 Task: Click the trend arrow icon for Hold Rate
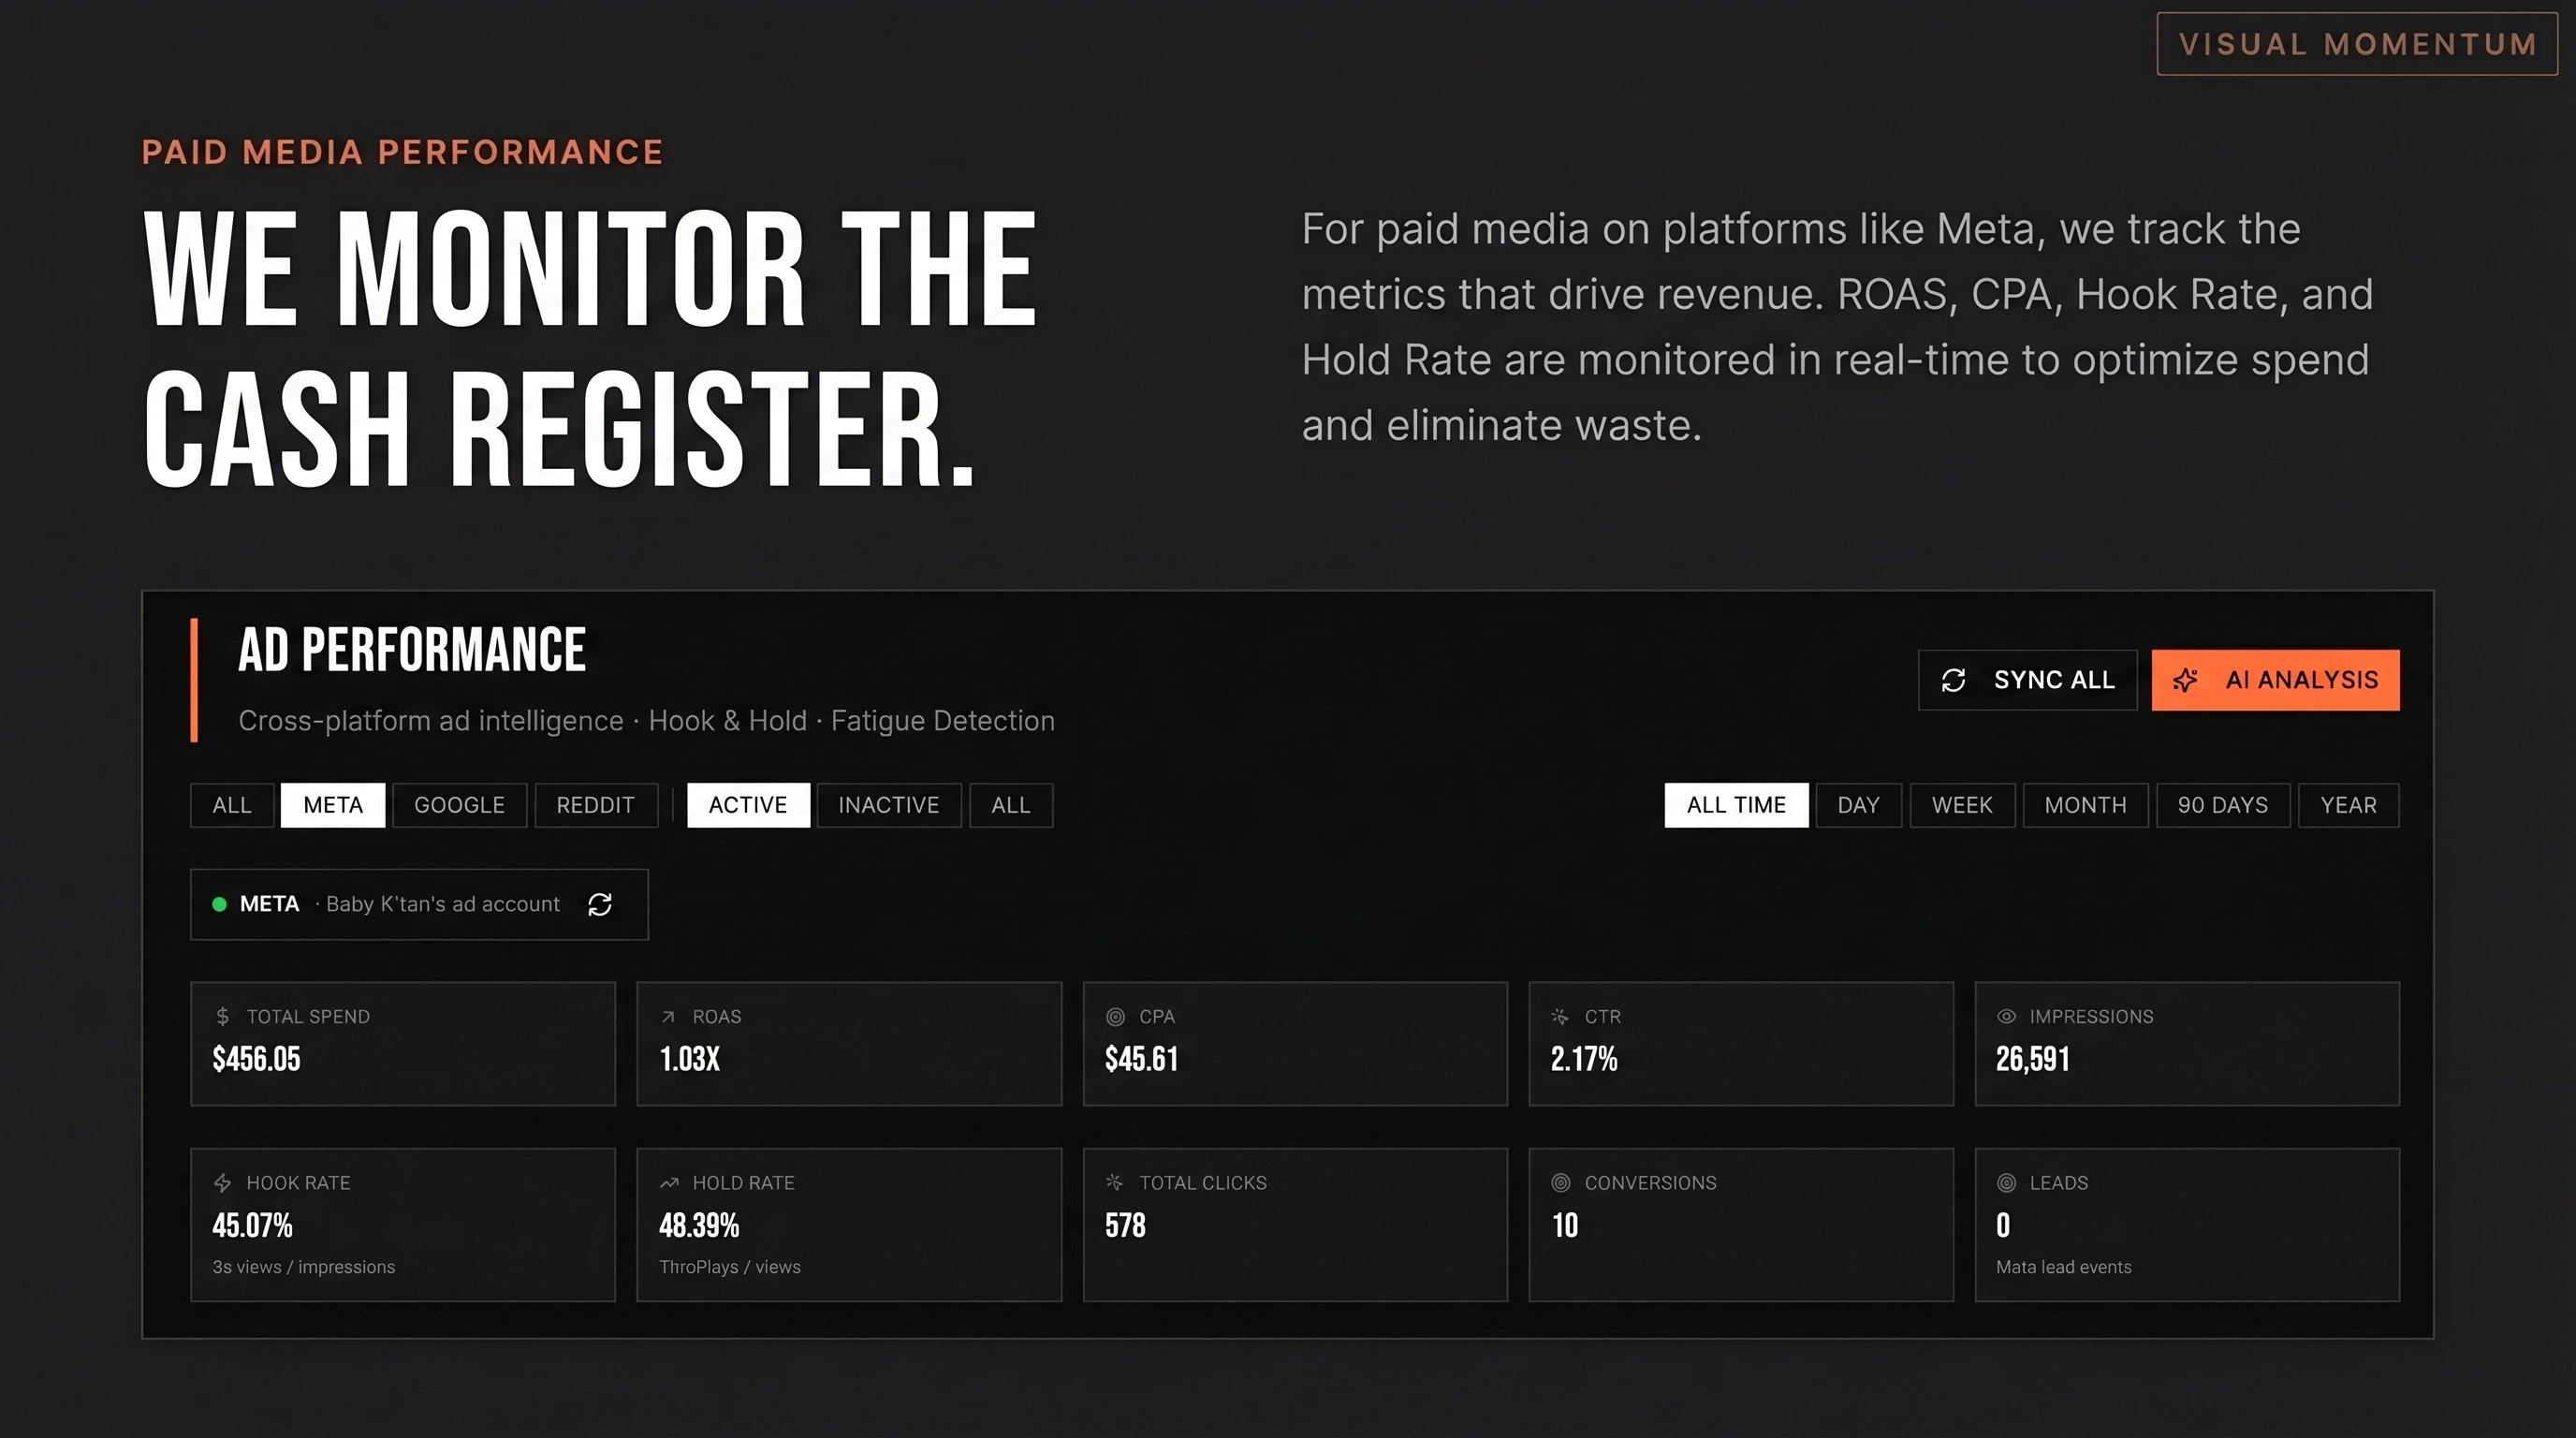(x=669, y=1183)
